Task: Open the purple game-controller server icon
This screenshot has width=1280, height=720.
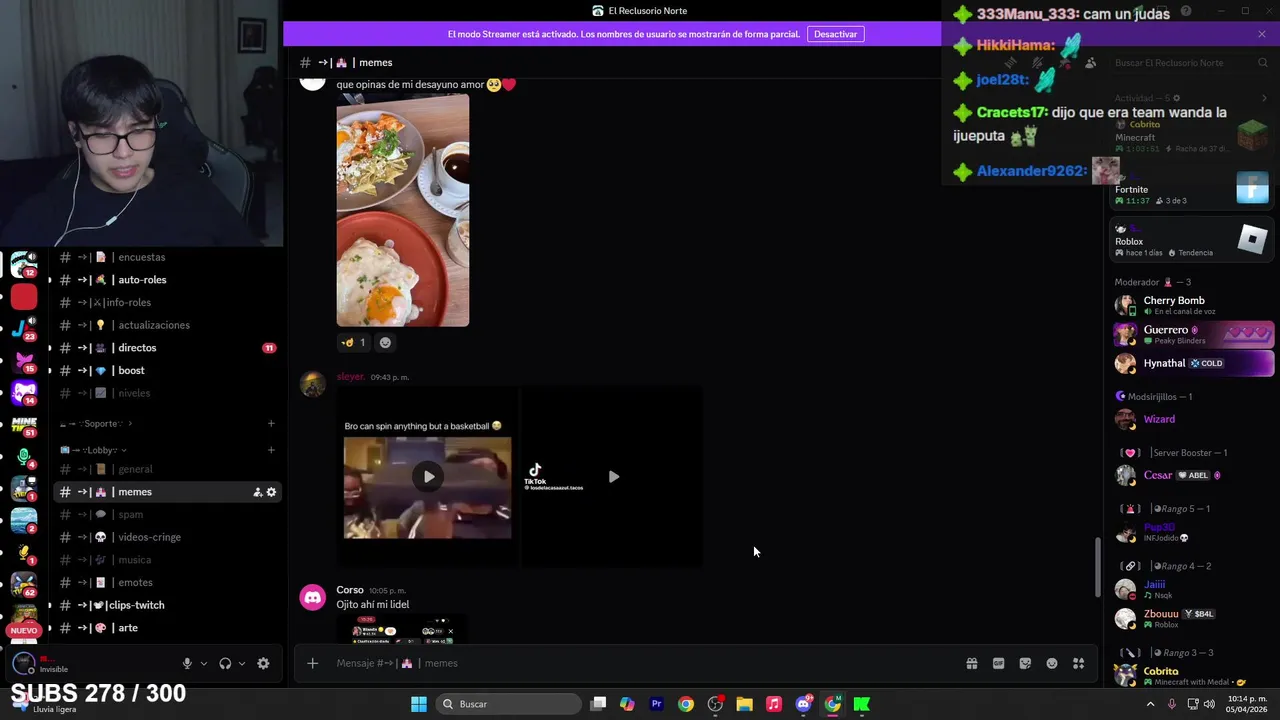Action: (x=24, y=392)
